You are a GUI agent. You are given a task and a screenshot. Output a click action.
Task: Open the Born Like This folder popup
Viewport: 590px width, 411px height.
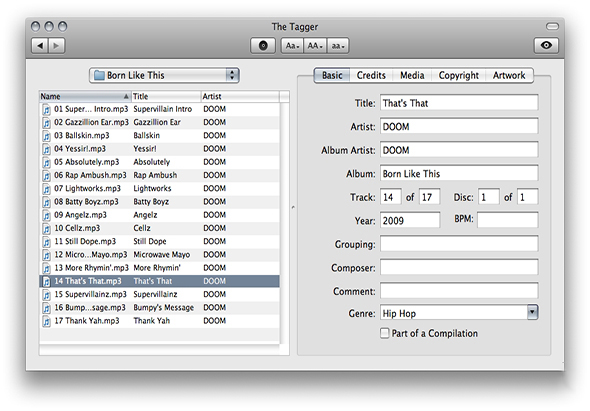click(164, 75)
